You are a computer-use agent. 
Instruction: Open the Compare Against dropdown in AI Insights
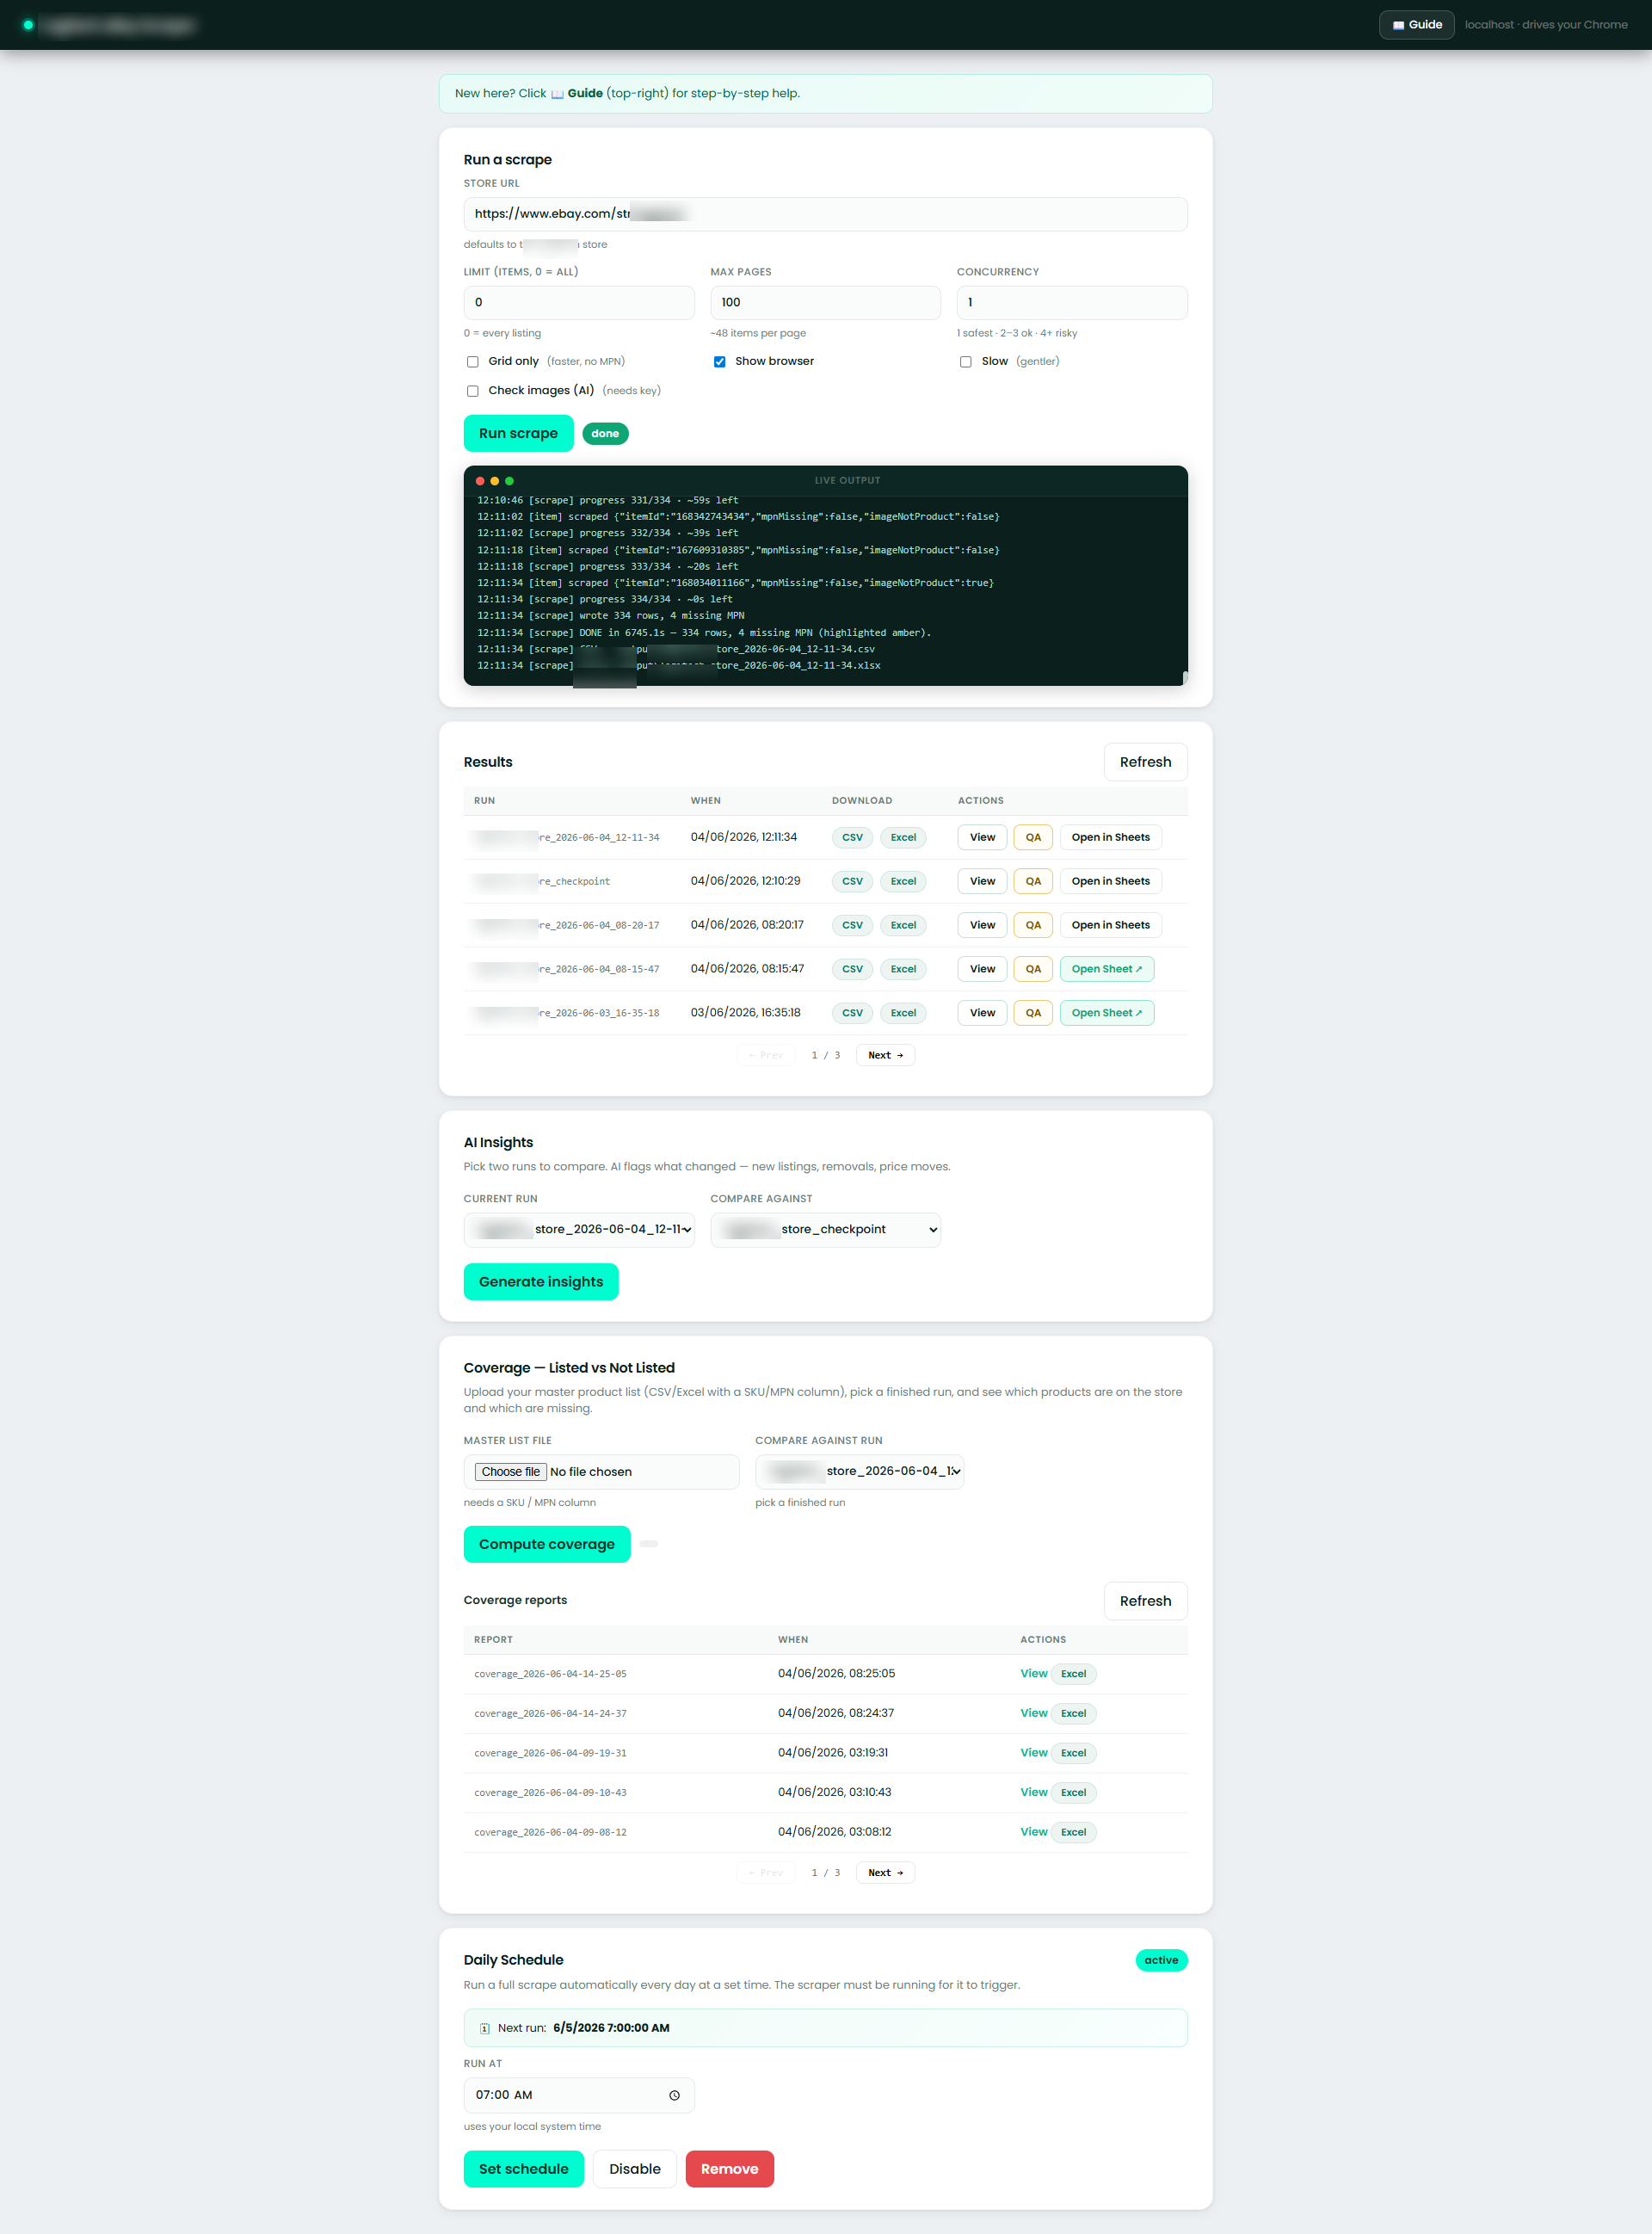(825, 1230)
